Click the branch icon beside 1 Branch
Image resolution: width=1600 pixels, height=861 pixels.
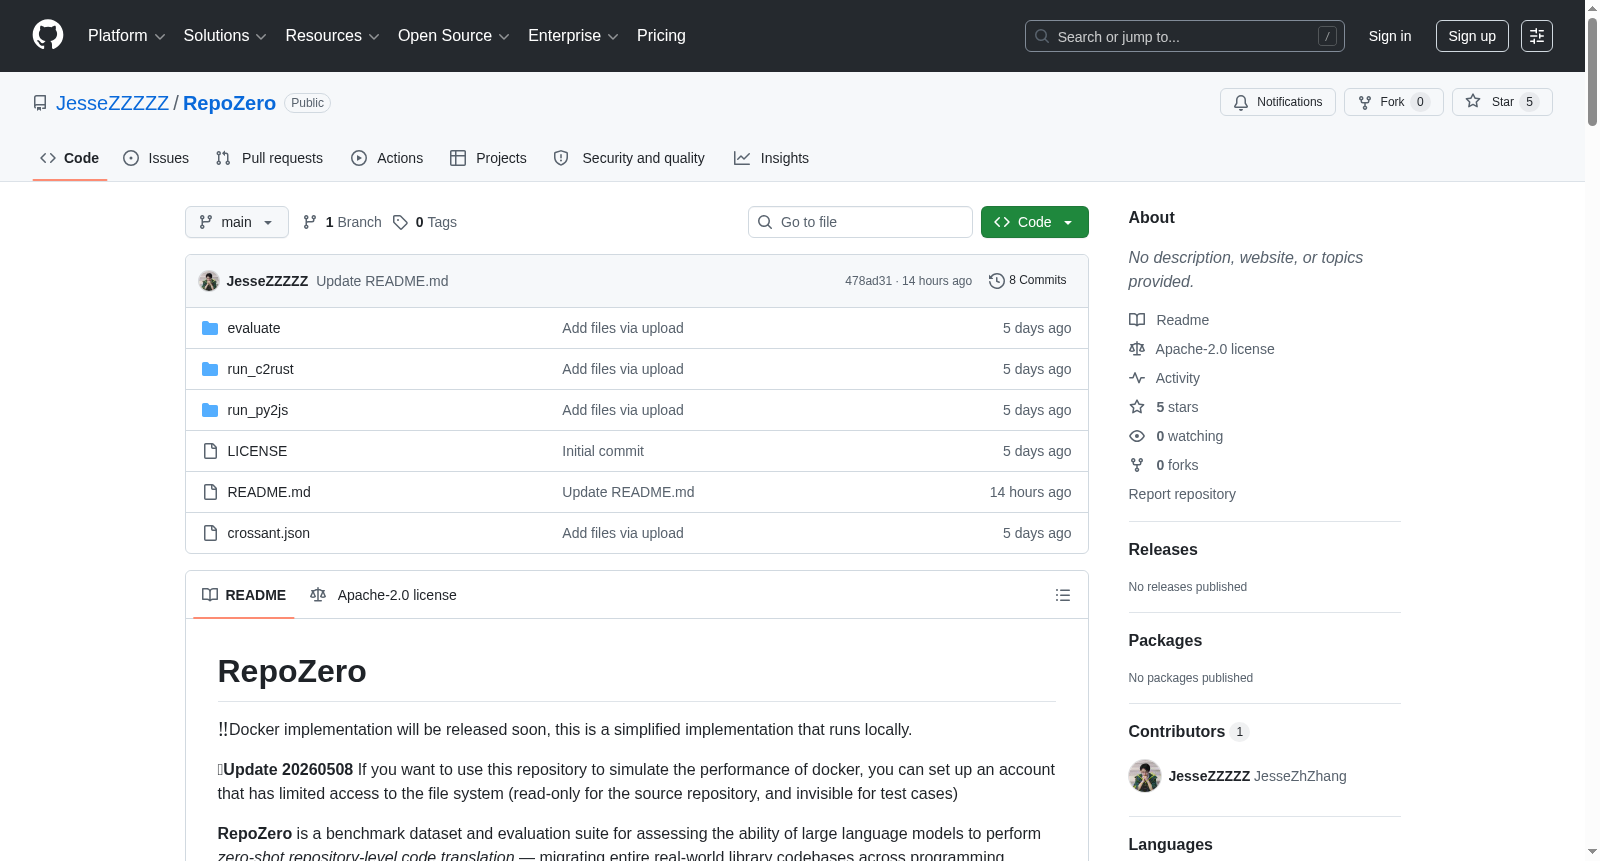[310, 222]
